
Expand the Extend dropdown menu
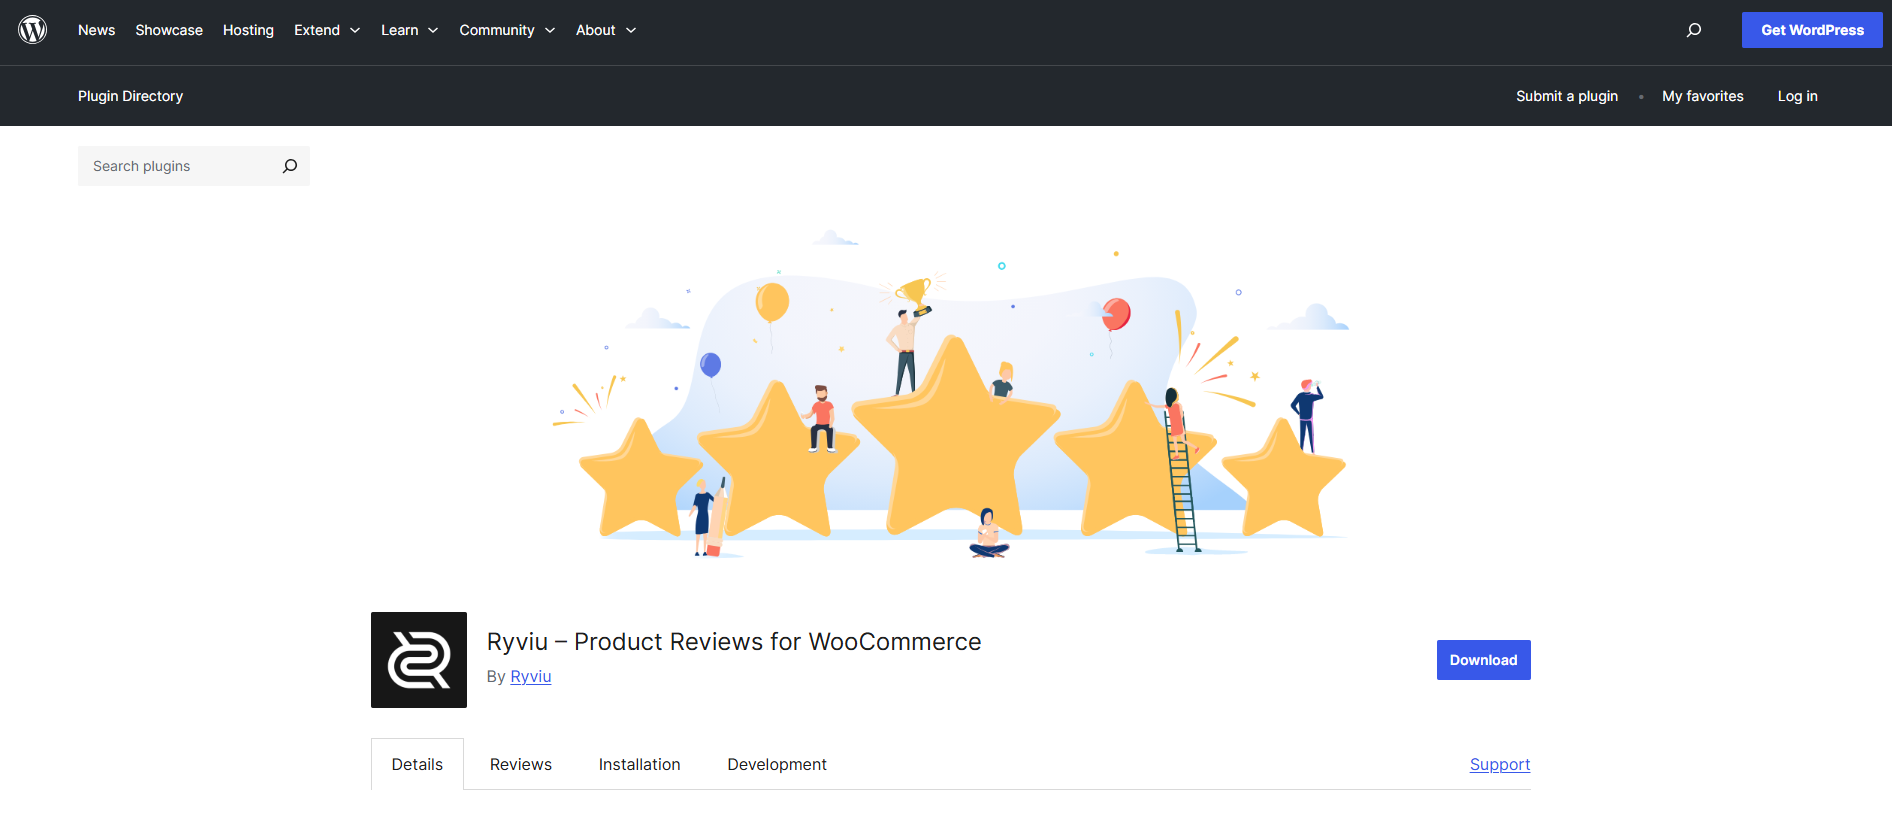tap(326, 30)
